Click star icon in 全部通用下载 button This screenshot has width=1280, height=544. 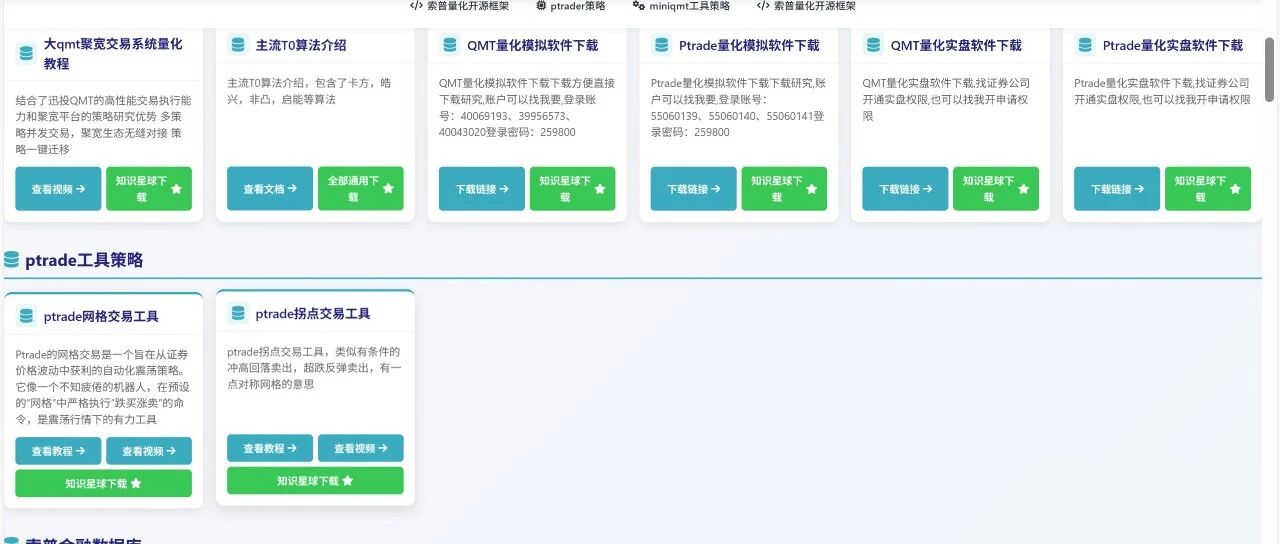coord(388,188)
